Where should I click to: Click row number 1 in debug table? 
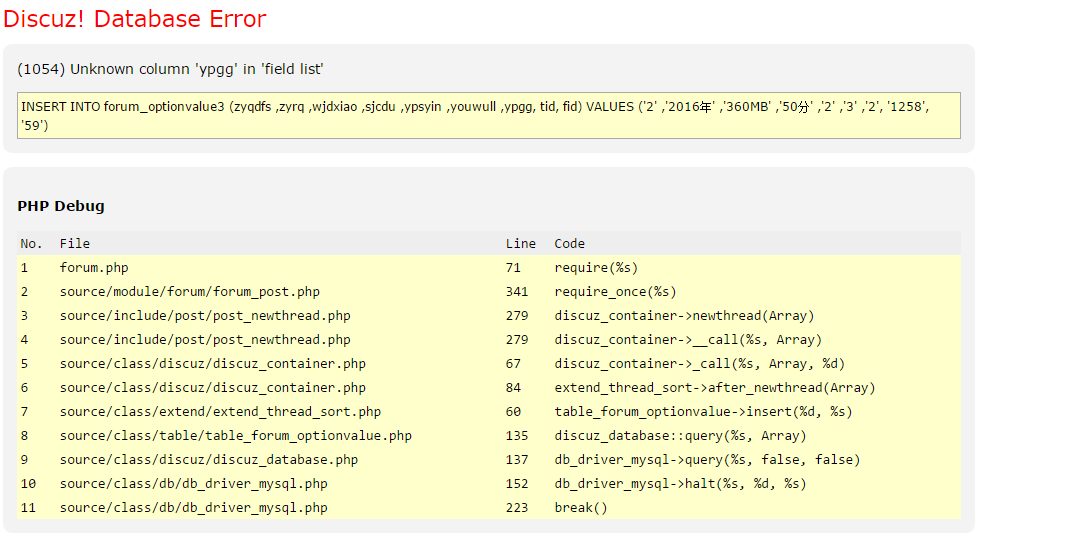[x=25, y=267]
